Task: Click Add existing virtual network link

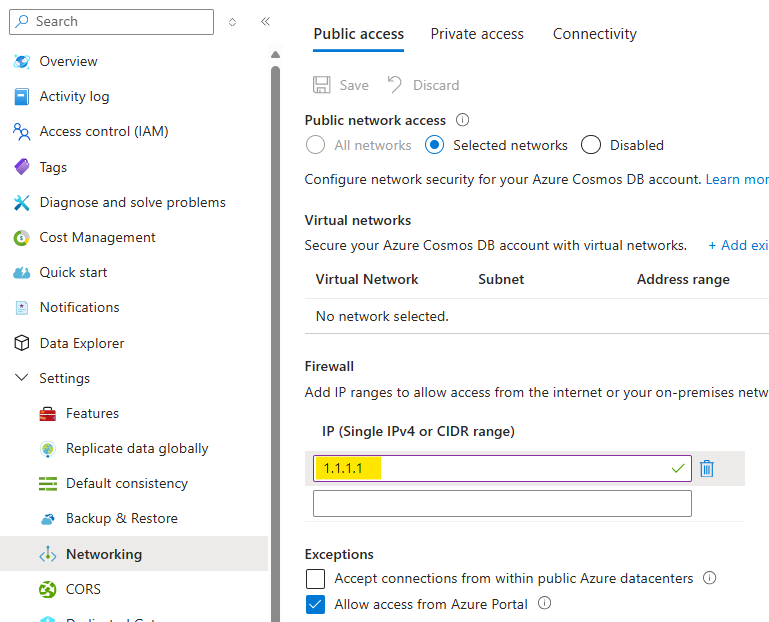Action: coord(739,245)
